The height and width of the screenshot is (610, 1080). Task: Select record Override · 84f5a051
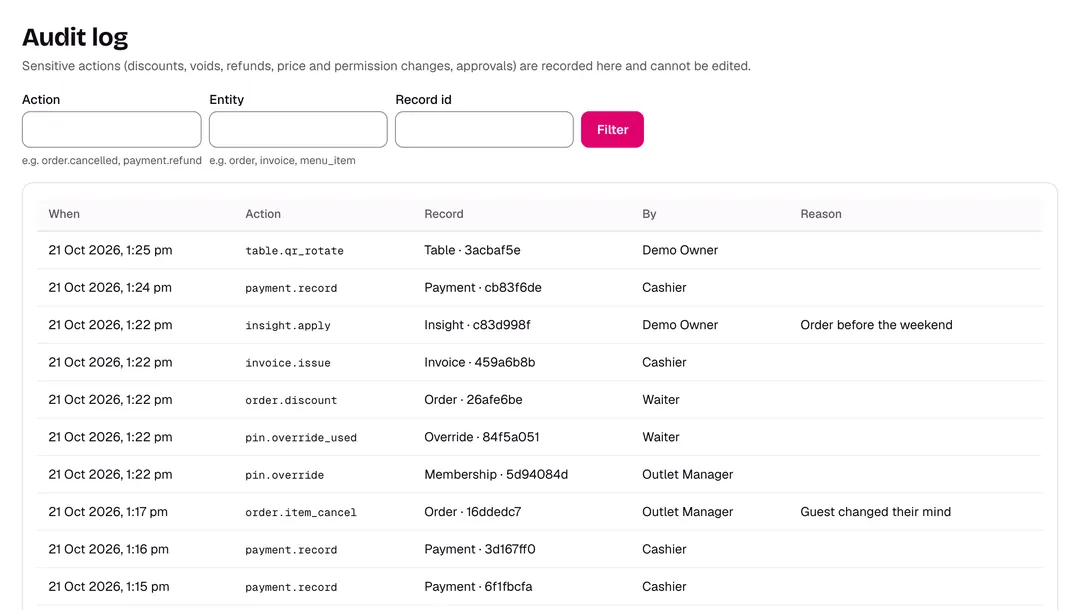[x=482, y=437]
